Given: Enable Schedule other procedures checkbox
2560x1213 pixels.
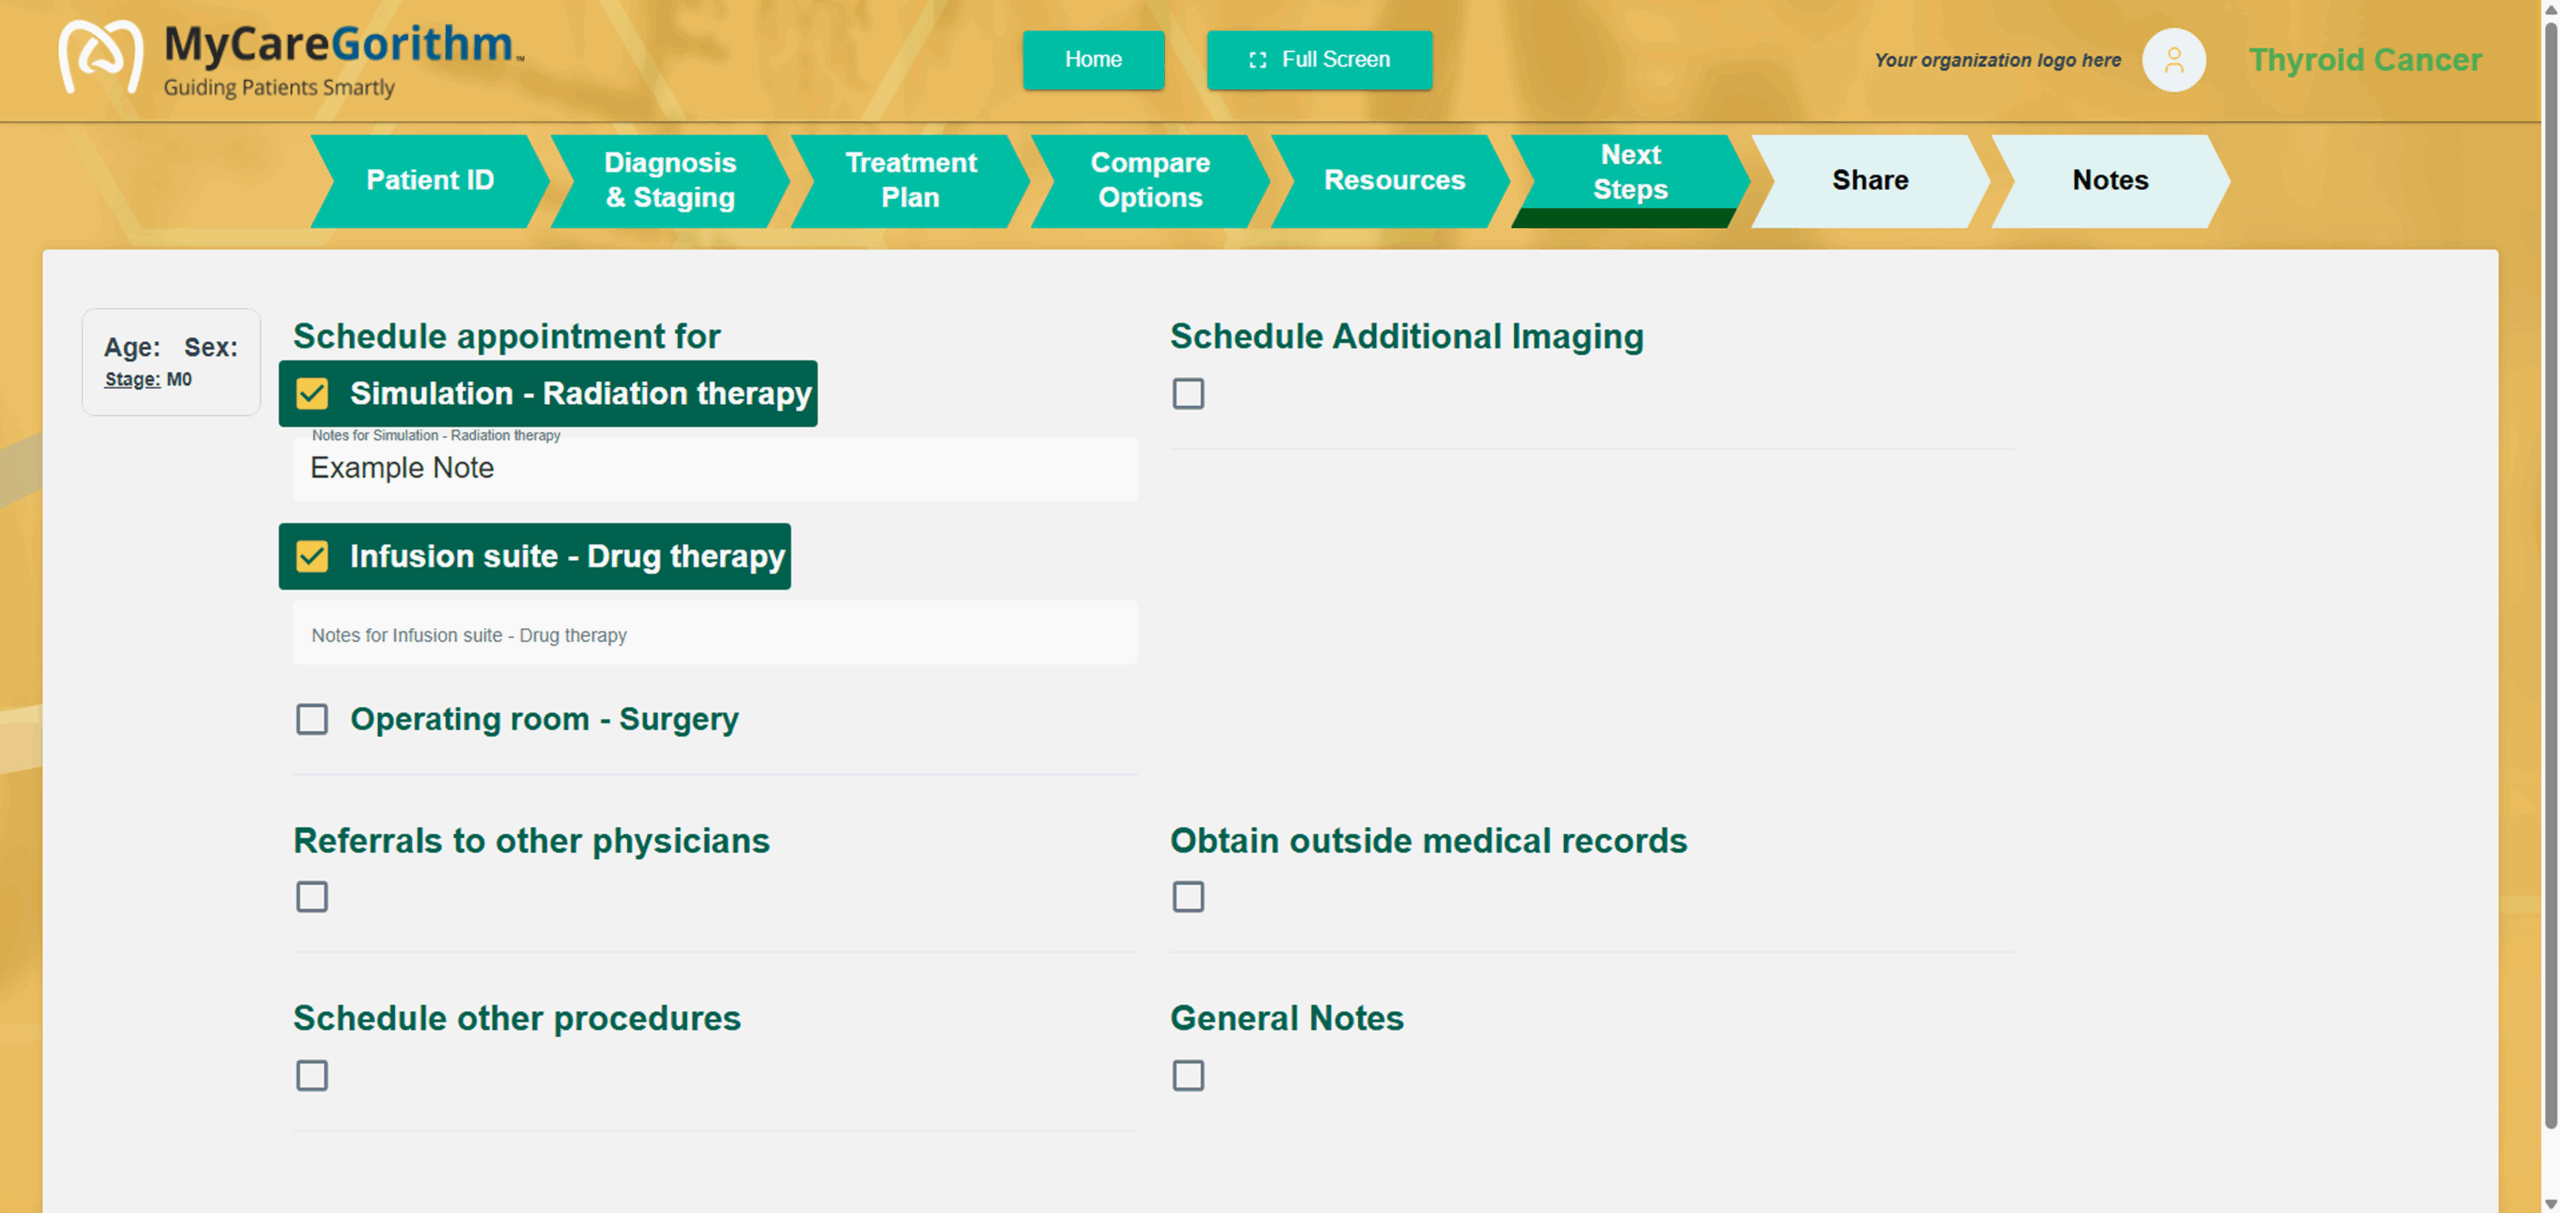Looking at the screenshot, I should pyautogui.click(x=312, y=1076).
